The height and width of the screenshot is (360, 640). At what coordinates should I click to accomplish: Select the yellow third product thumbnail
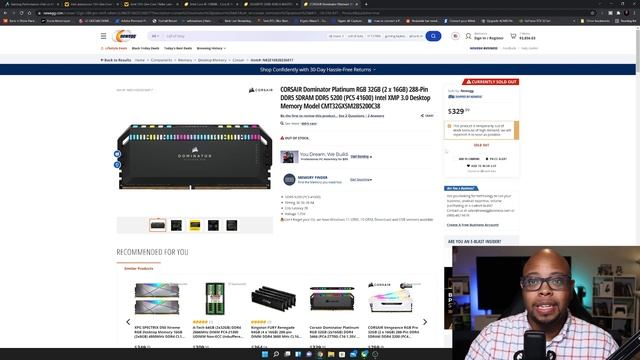coord(195,225)
